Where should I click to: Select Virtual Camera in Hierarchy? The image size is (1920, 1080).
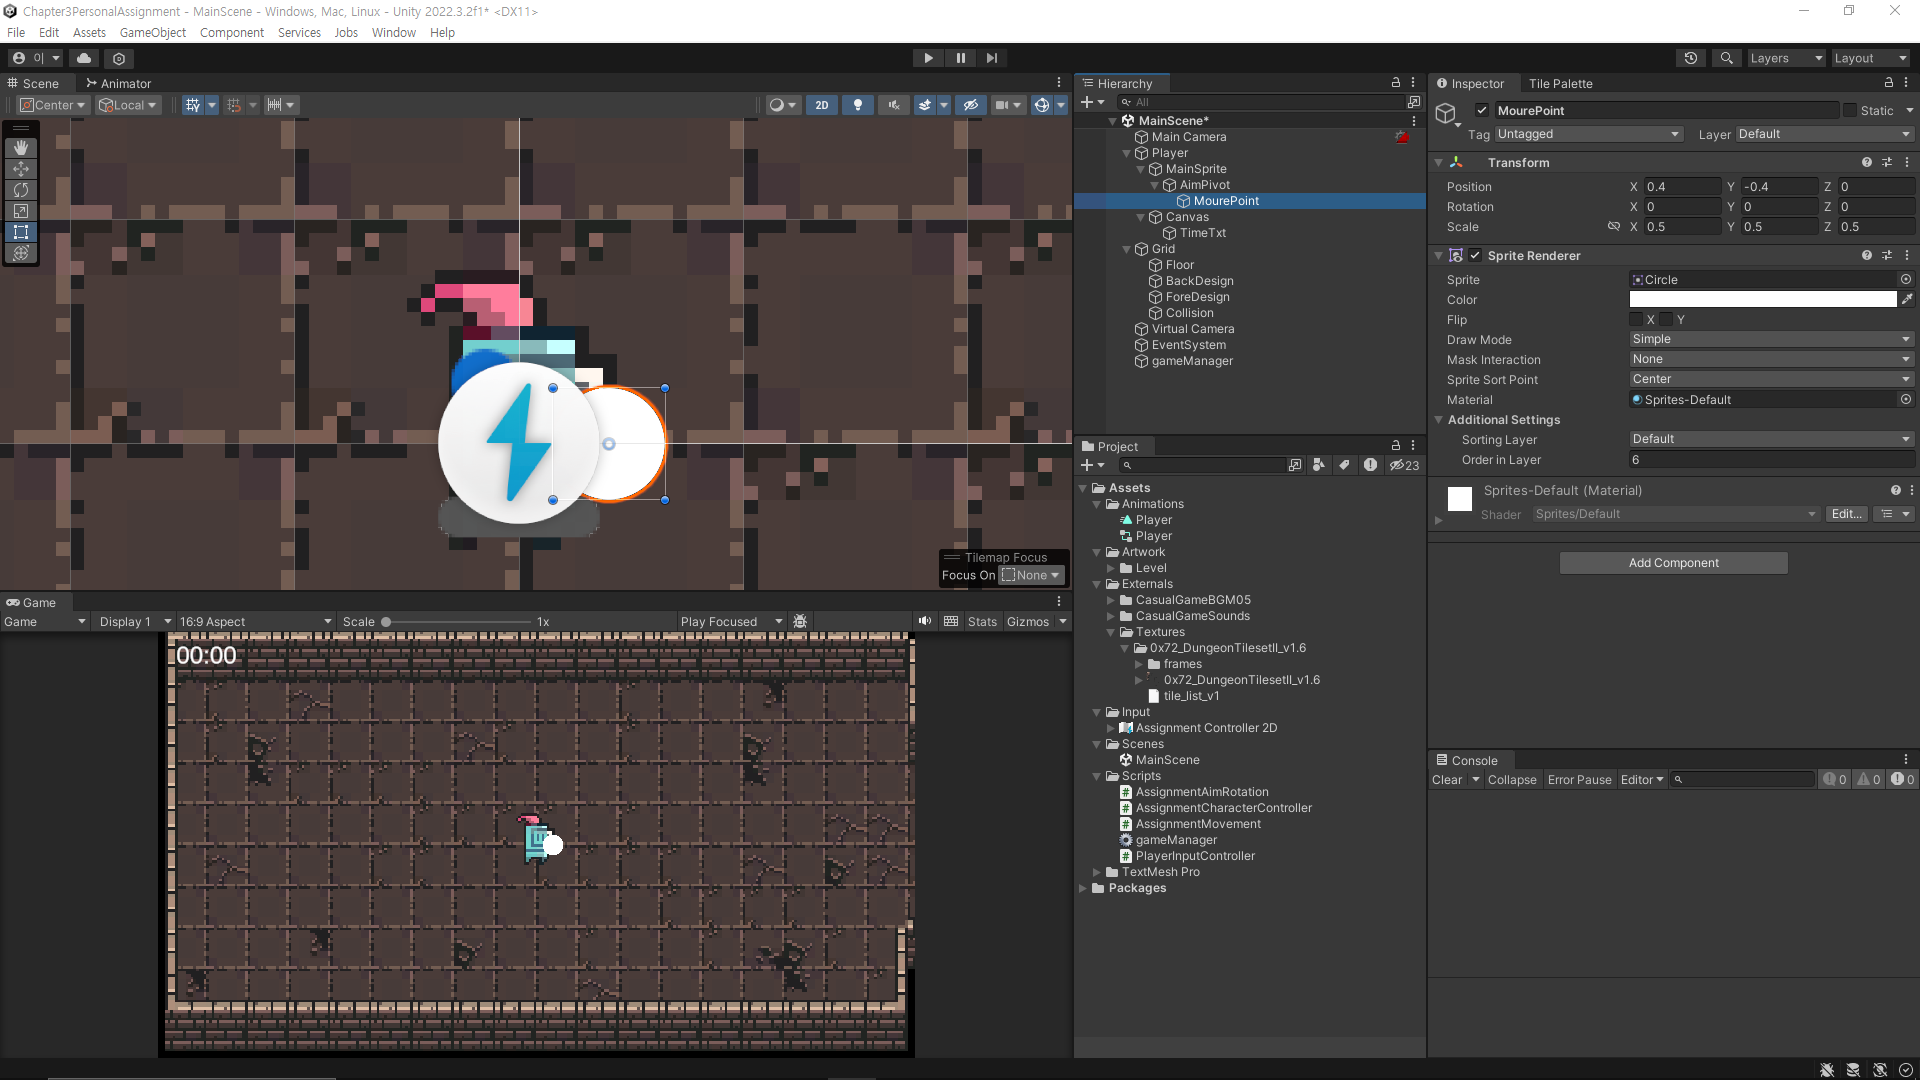(x=1192, y=329)
